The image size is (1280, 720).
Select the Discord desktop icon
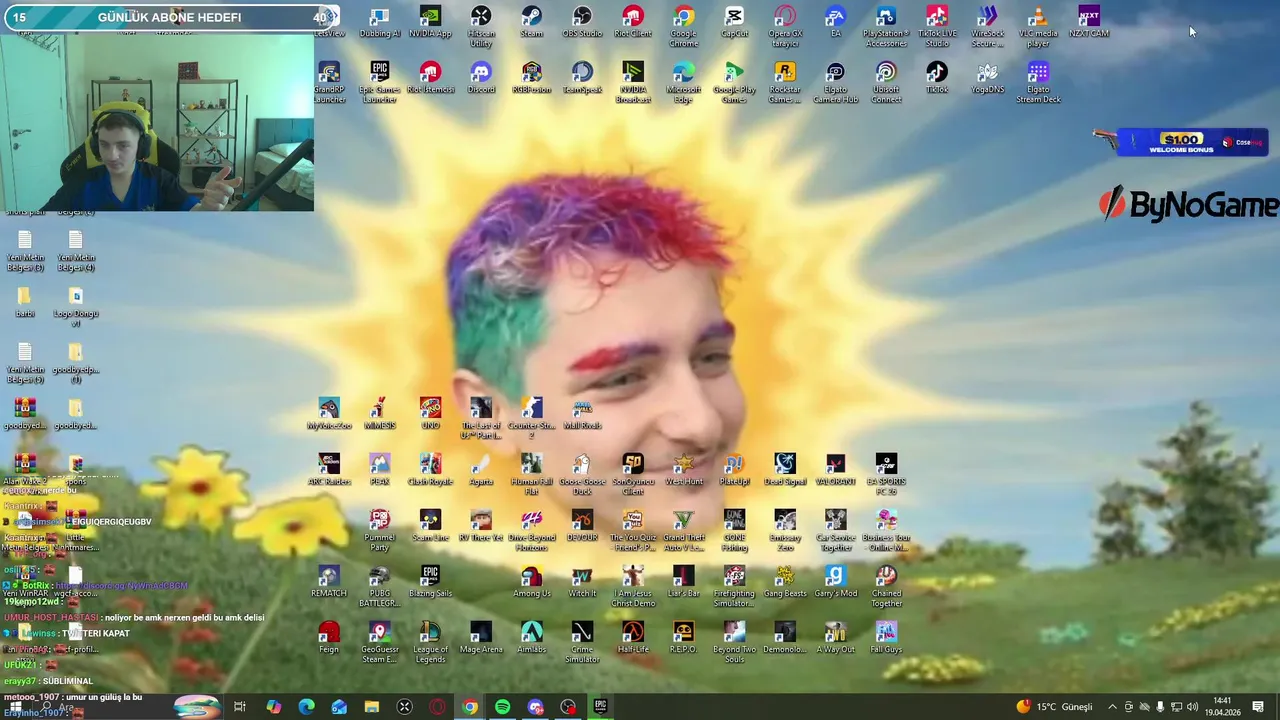tap(481, 78)
